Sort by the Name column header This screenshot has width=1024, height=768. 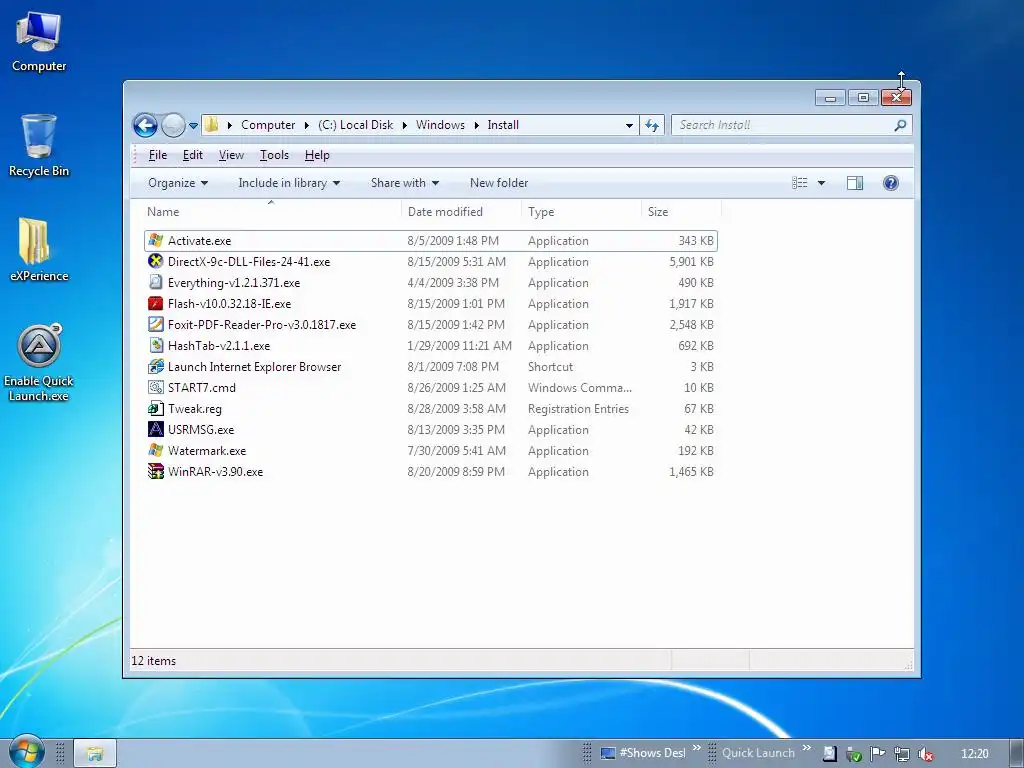(271, 212)
